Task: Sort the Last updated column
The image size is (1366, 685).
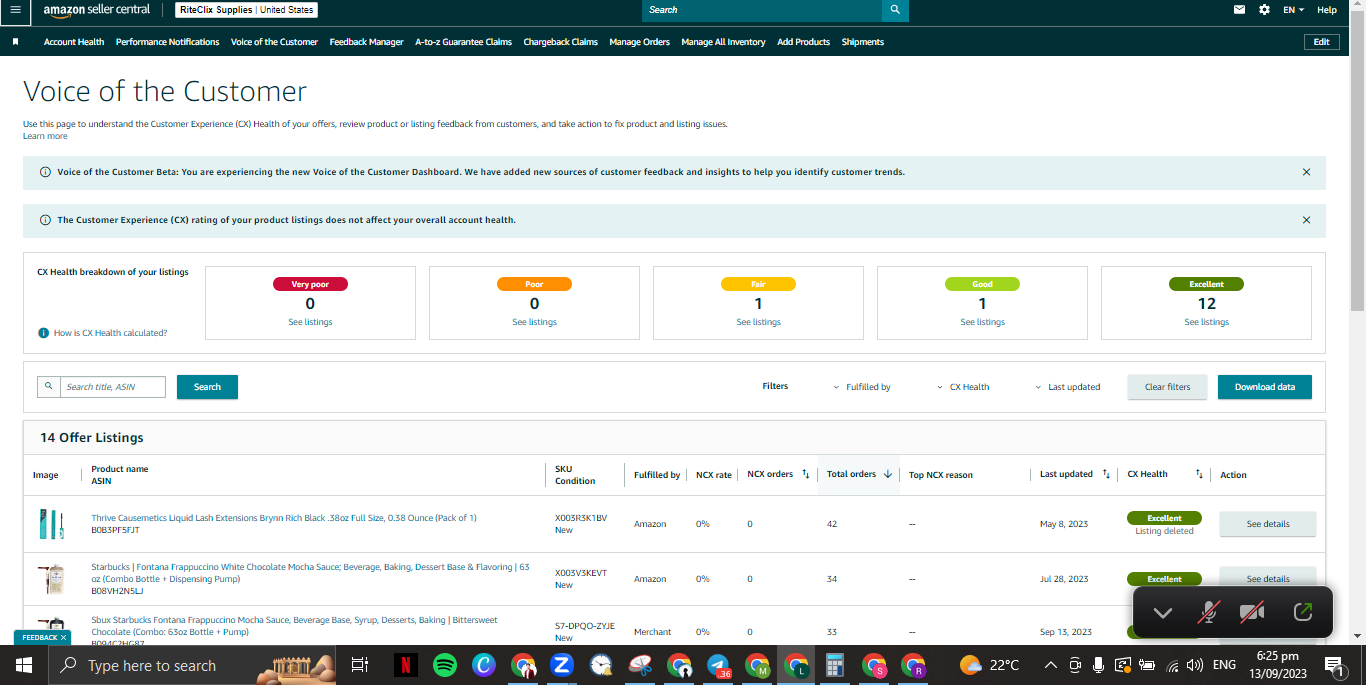Action: 1106,474
